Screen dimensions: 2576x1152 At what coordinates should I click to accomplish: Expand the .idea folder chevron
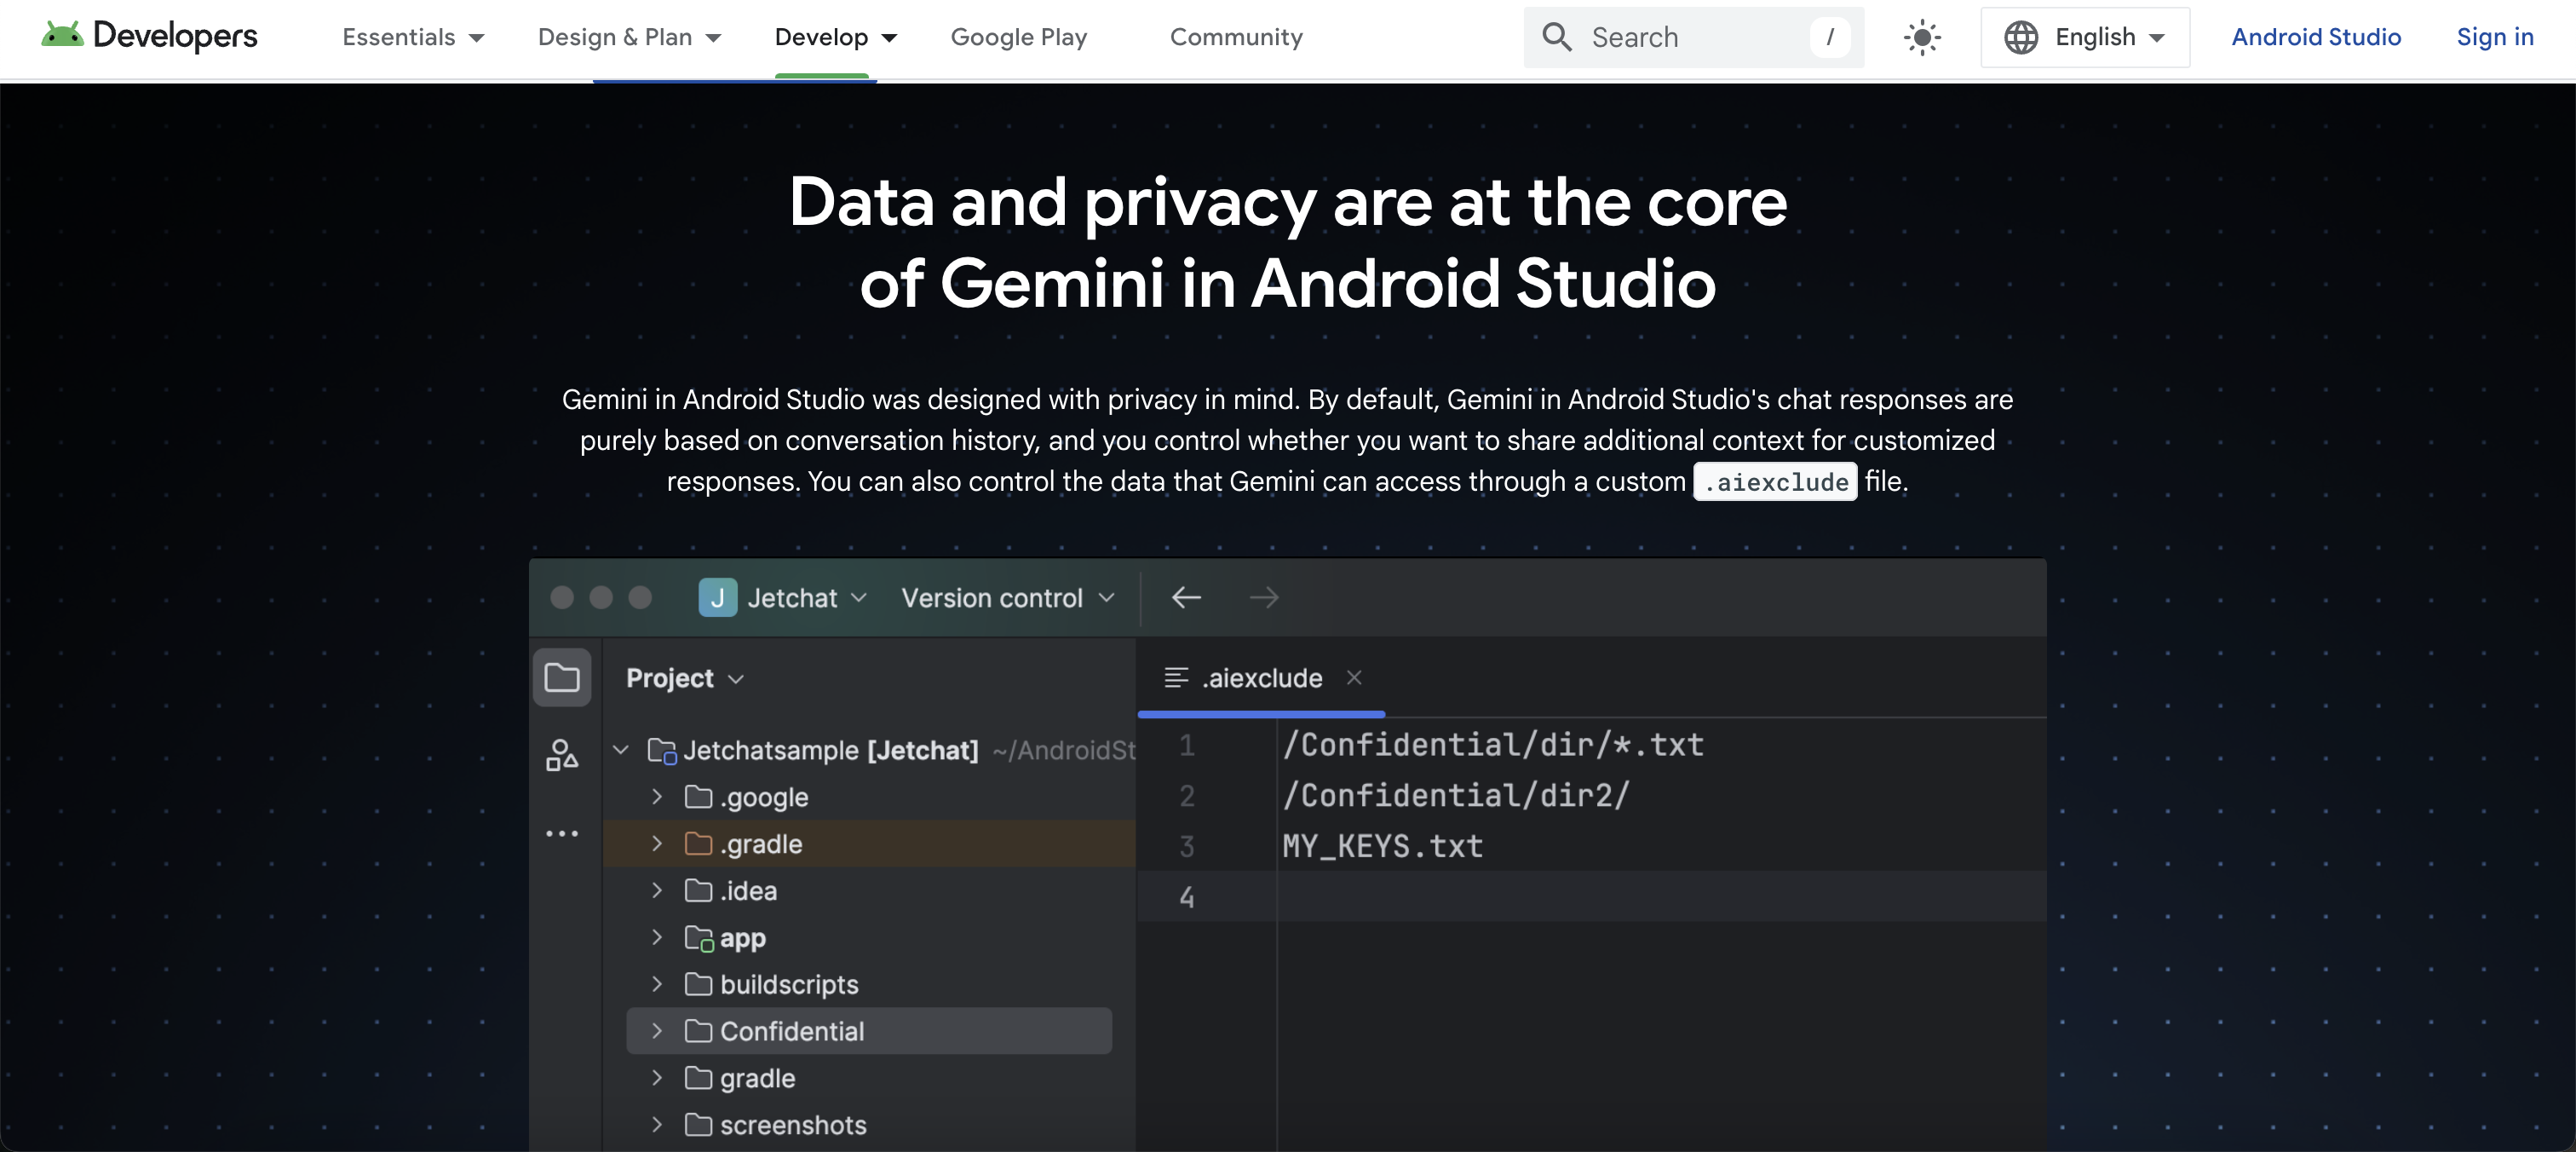click(x=657, y=890)
